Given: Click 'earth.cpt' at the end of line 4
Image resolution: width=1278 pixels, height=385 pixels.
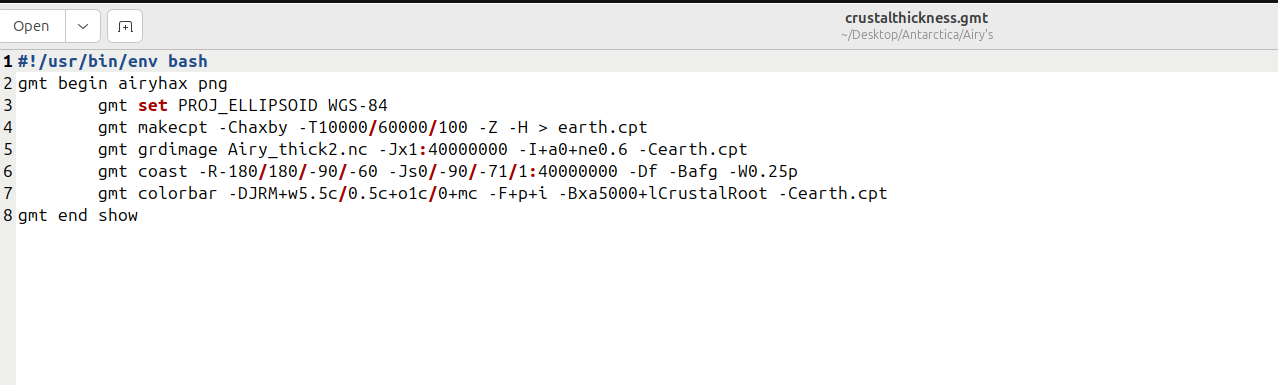Looking at the screenshot, I should coord(603,128).
